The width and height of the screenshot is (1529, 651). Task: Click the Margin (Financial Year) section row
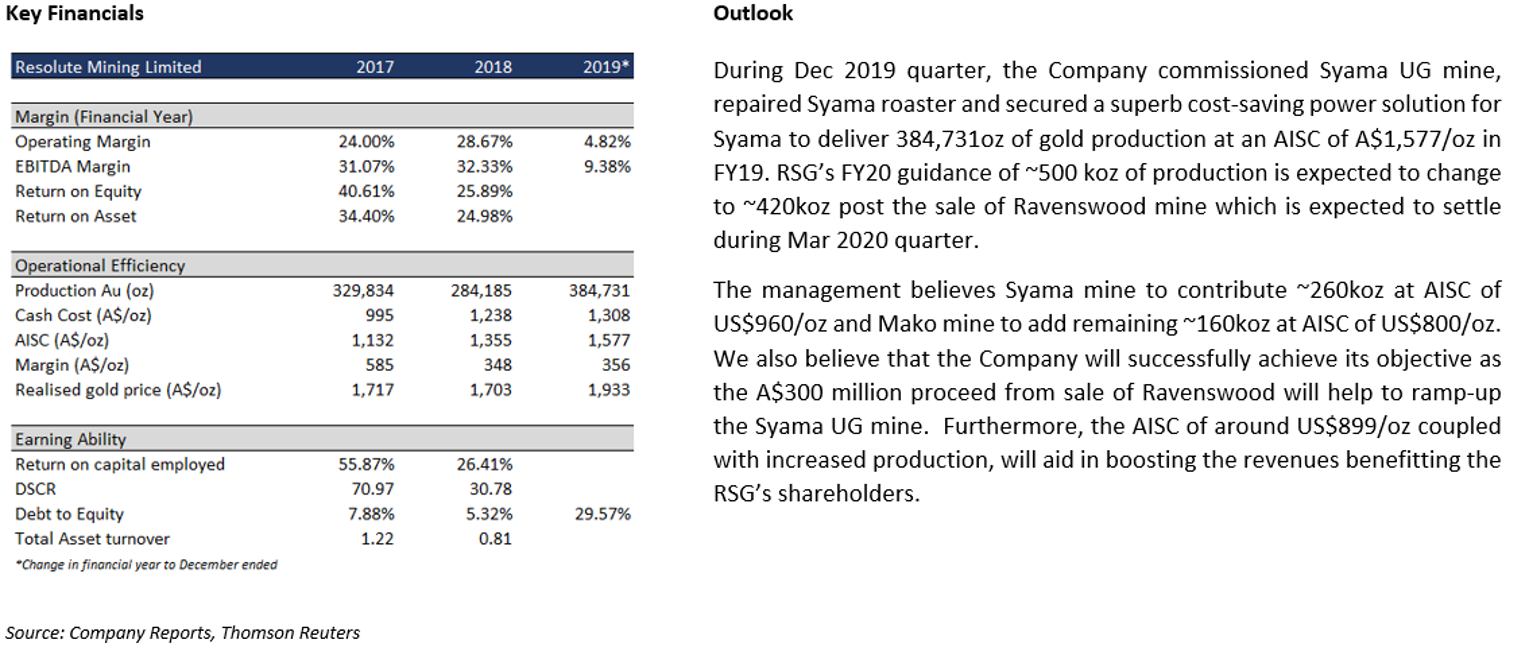[x=323, y=116]
